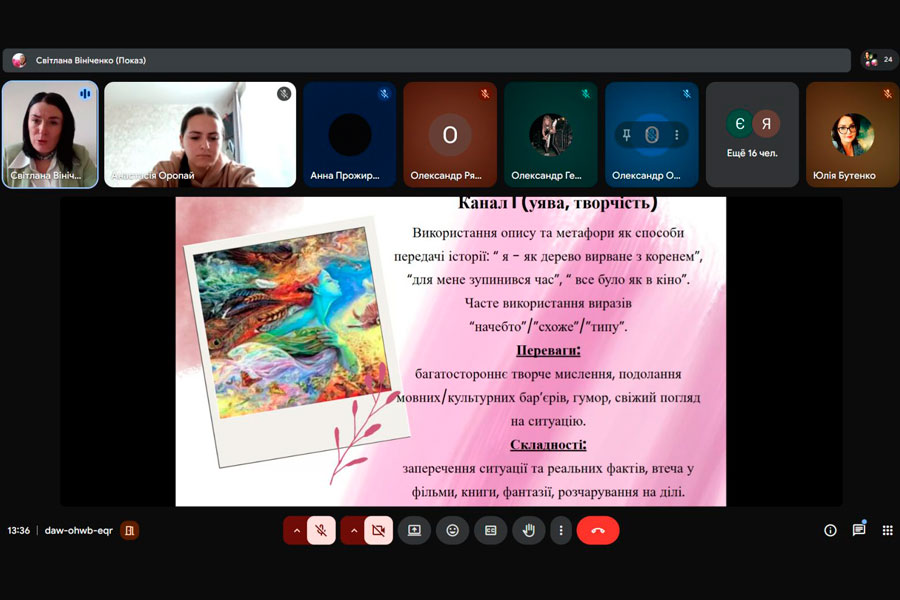900x600 pixels.
Task: Click Є avatar in the extra participants tile
Action: (739, 123)
